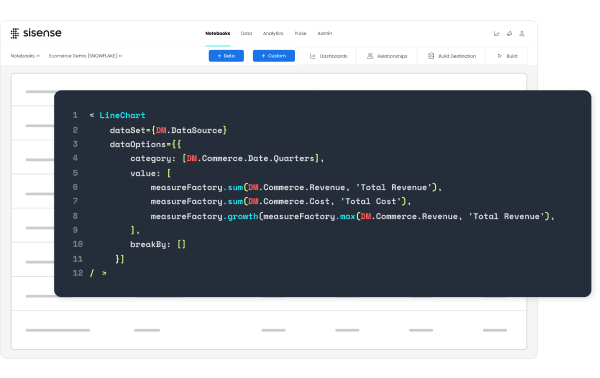Screen dimensions: 600x378
Task: Click the blue + Custom button
Action: tap(274, 56)
